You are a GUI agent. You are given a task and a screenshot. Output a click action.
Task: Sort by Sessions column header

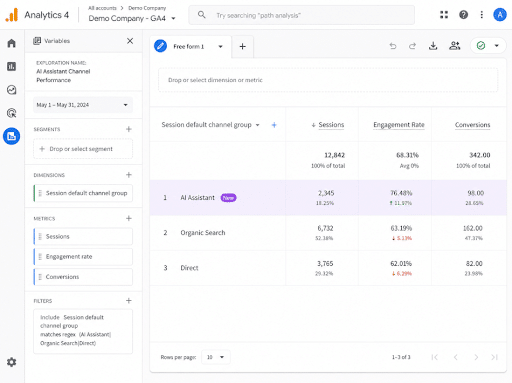(331, 125)
